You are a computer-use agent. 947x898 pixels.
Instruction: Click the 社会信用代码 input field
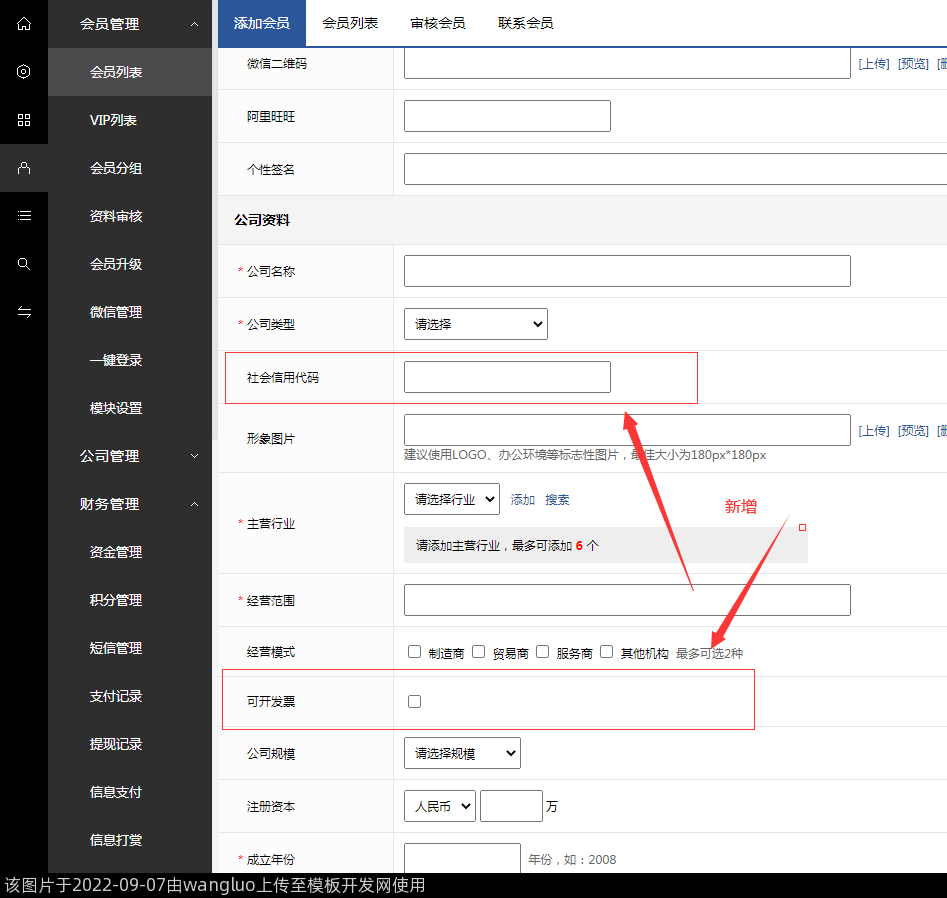coord(507,377)
